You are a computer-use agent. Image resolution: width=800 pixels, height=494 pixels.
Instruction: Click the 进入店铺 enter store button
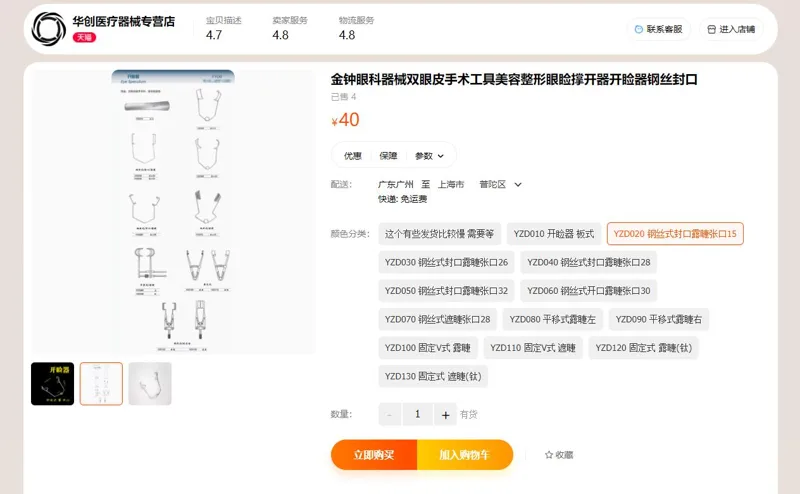coord(731,29)
